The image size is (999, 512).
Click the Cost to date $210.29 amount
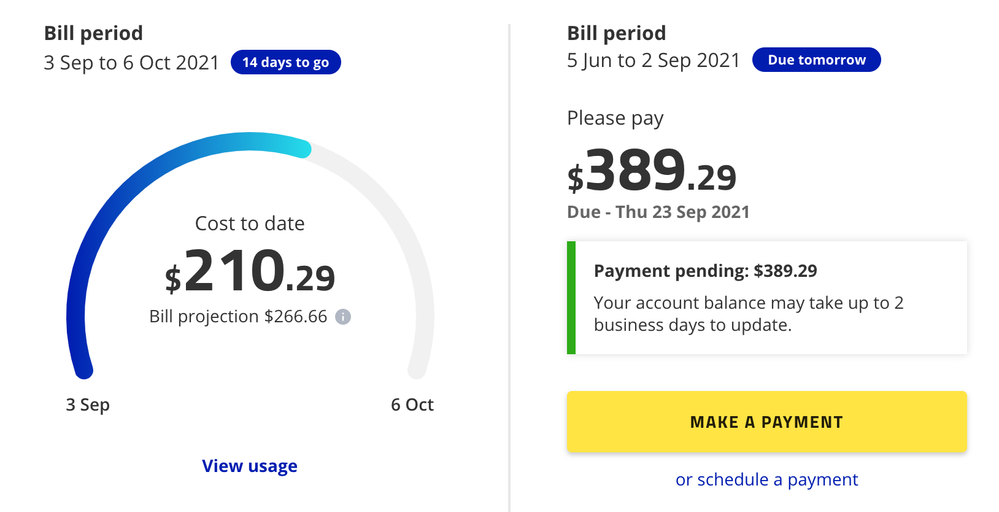tap(250, 273)
